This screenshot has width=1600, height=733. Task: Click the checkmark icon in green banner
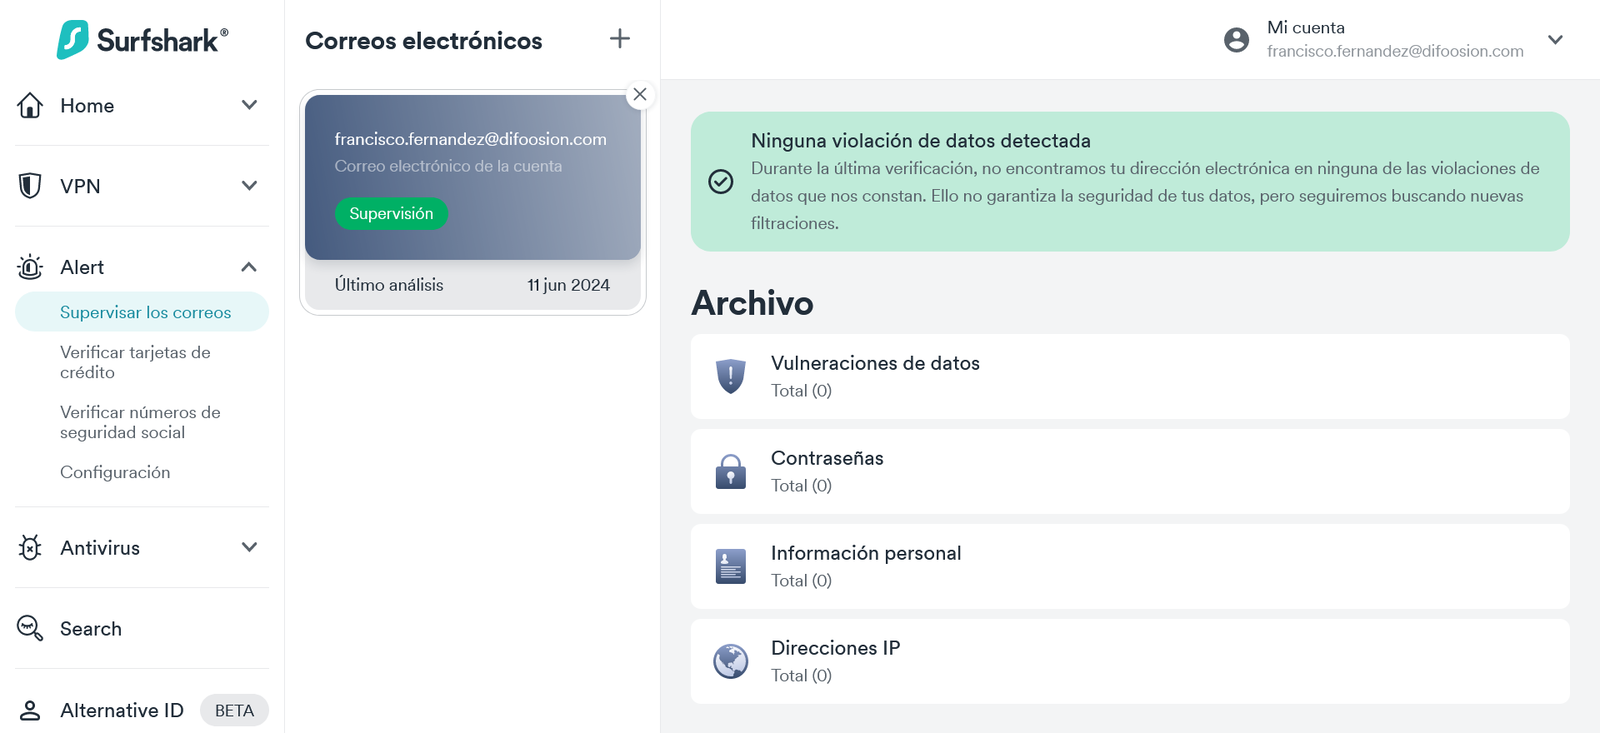(721, 181)
